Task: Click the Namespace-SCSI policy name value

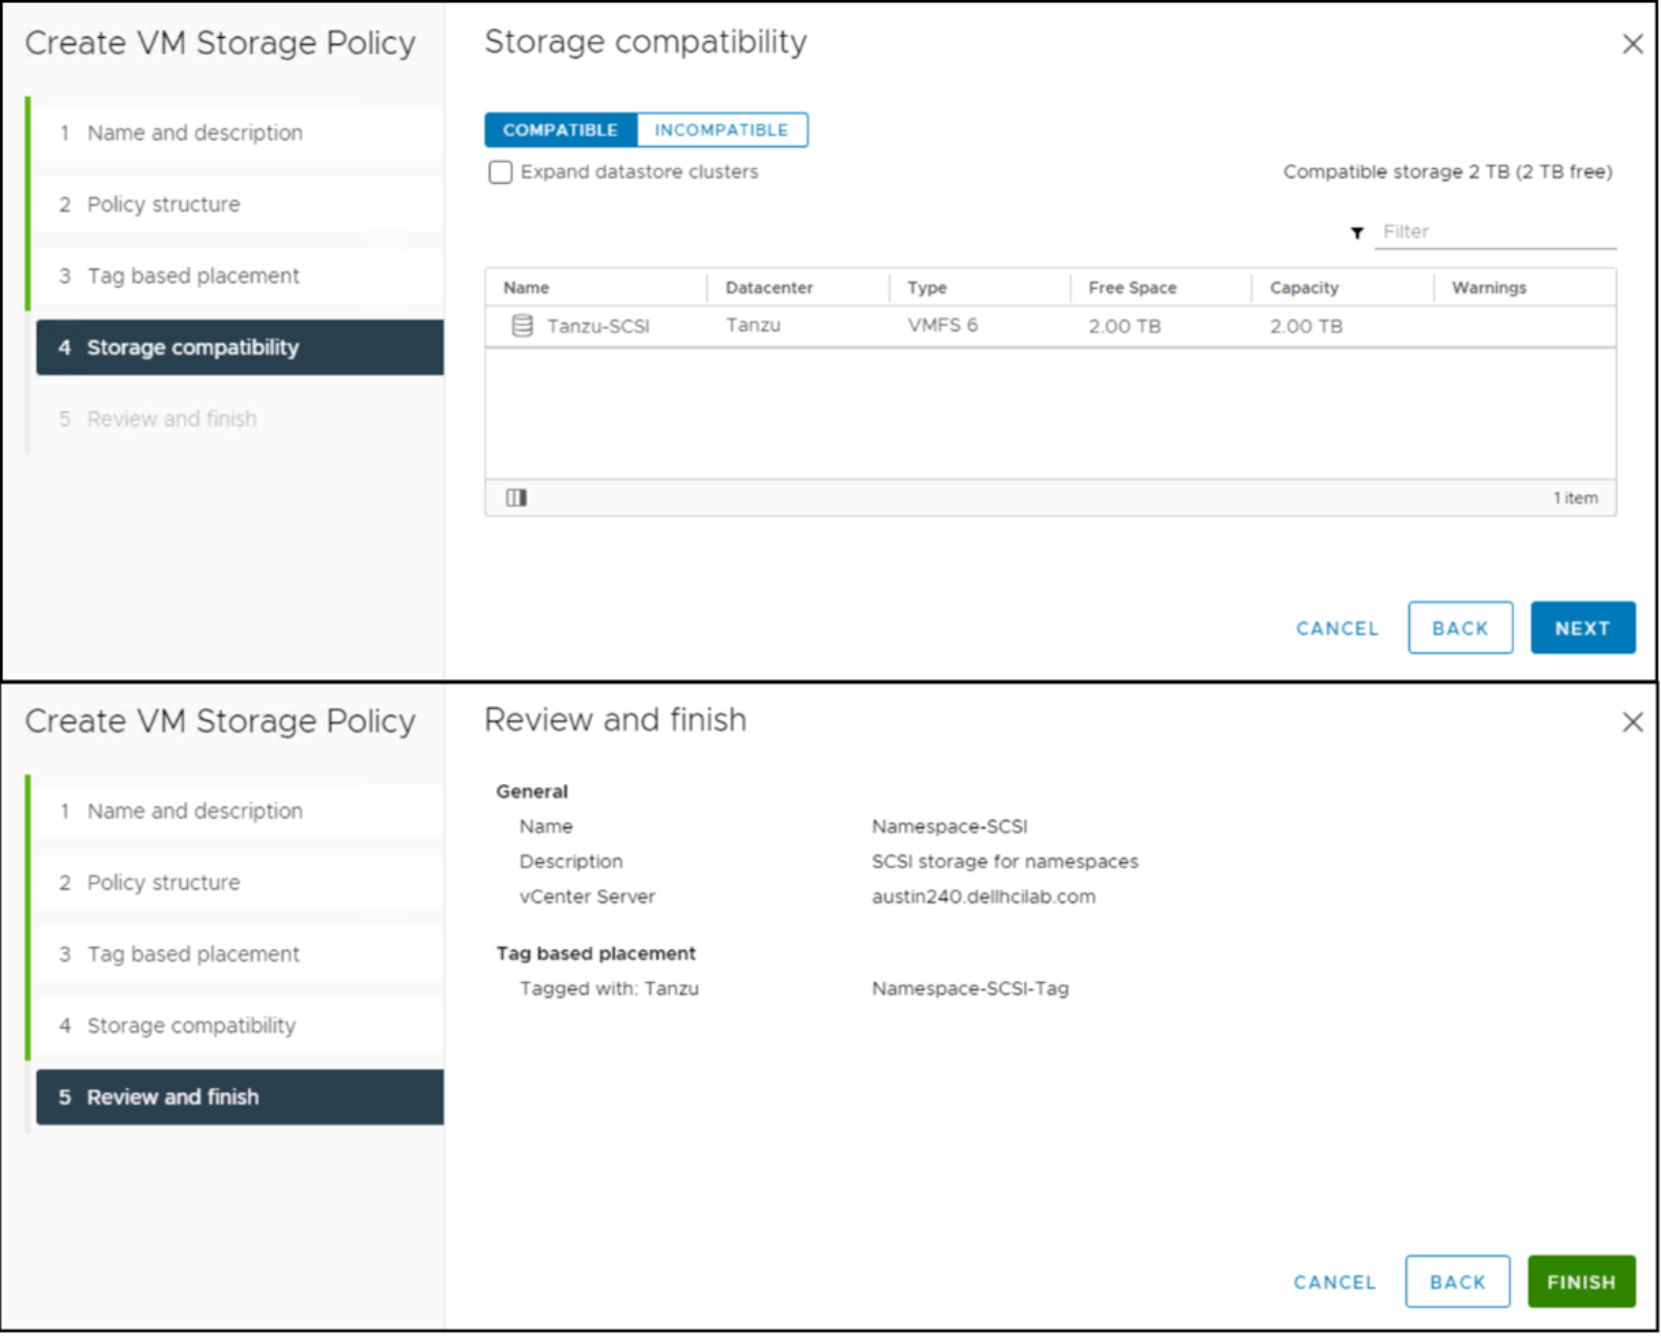Action: (949, 827)
